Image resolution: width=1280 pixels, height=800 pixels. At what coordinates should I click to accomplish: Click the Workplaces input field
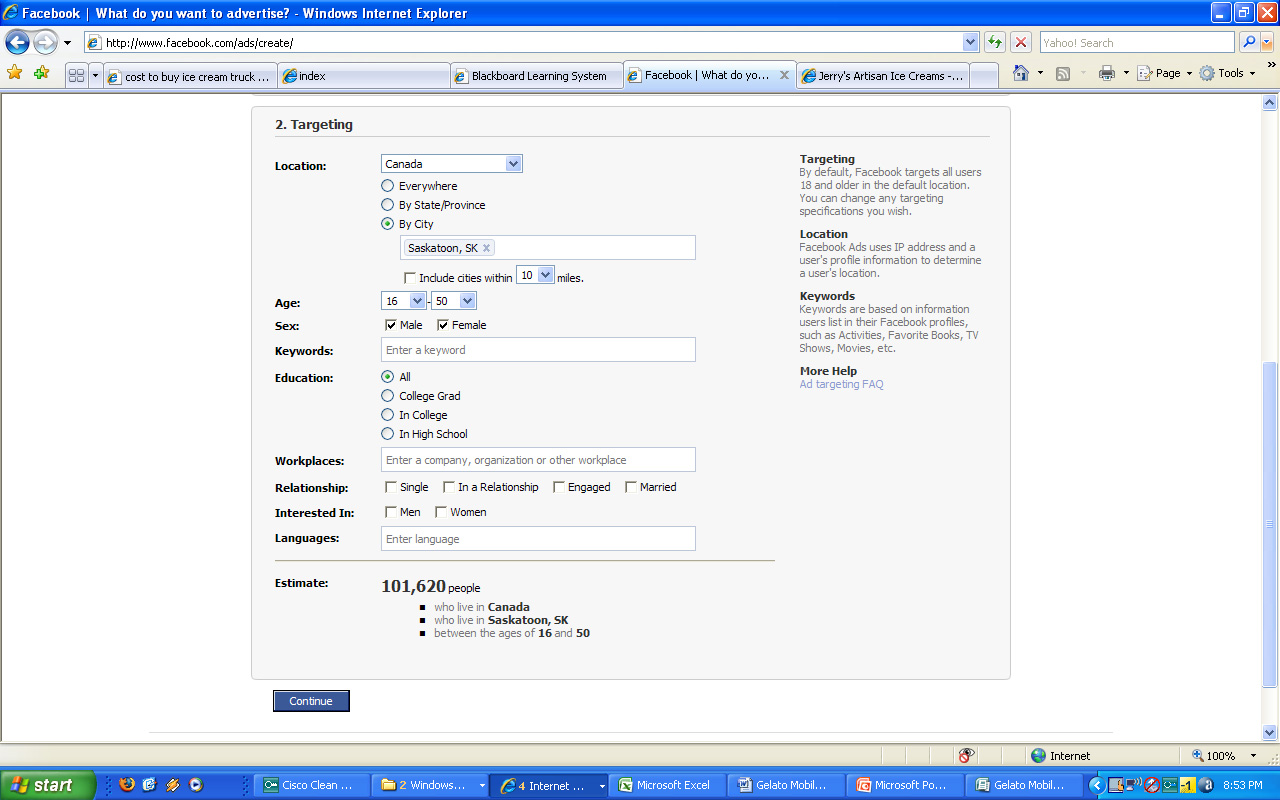538,460
